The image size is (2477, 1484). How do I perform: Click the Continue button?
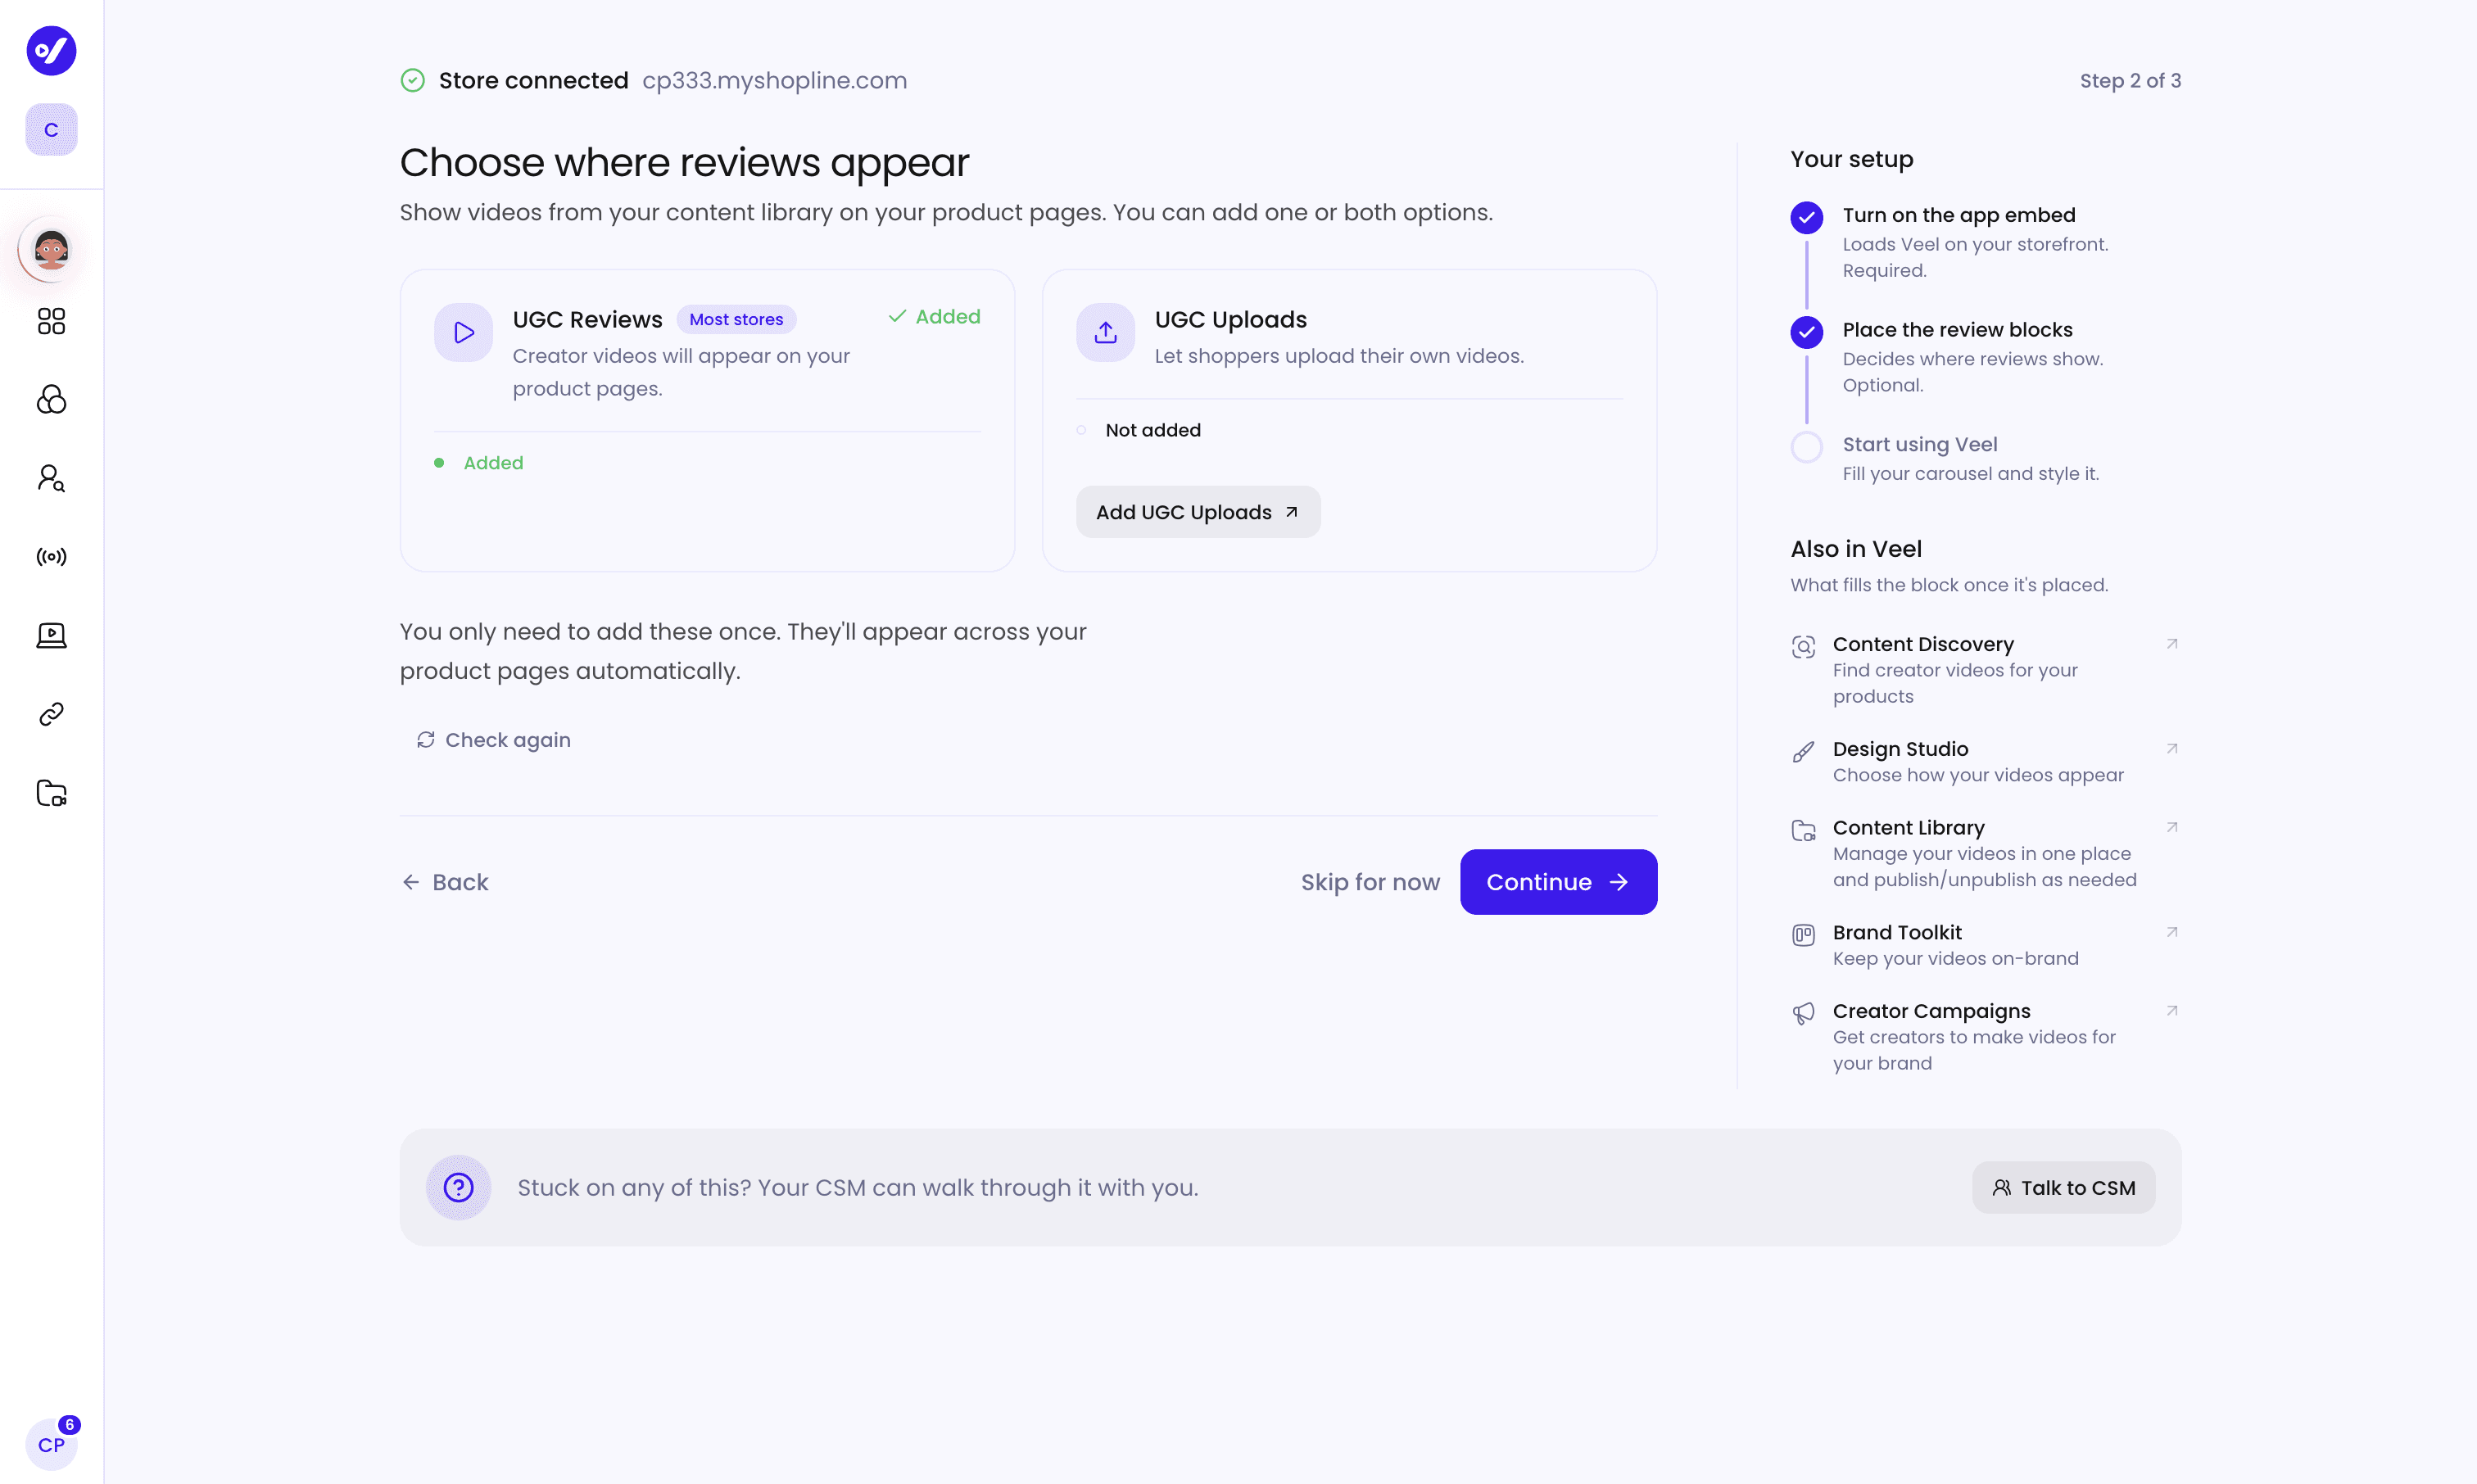(1558, 882)
